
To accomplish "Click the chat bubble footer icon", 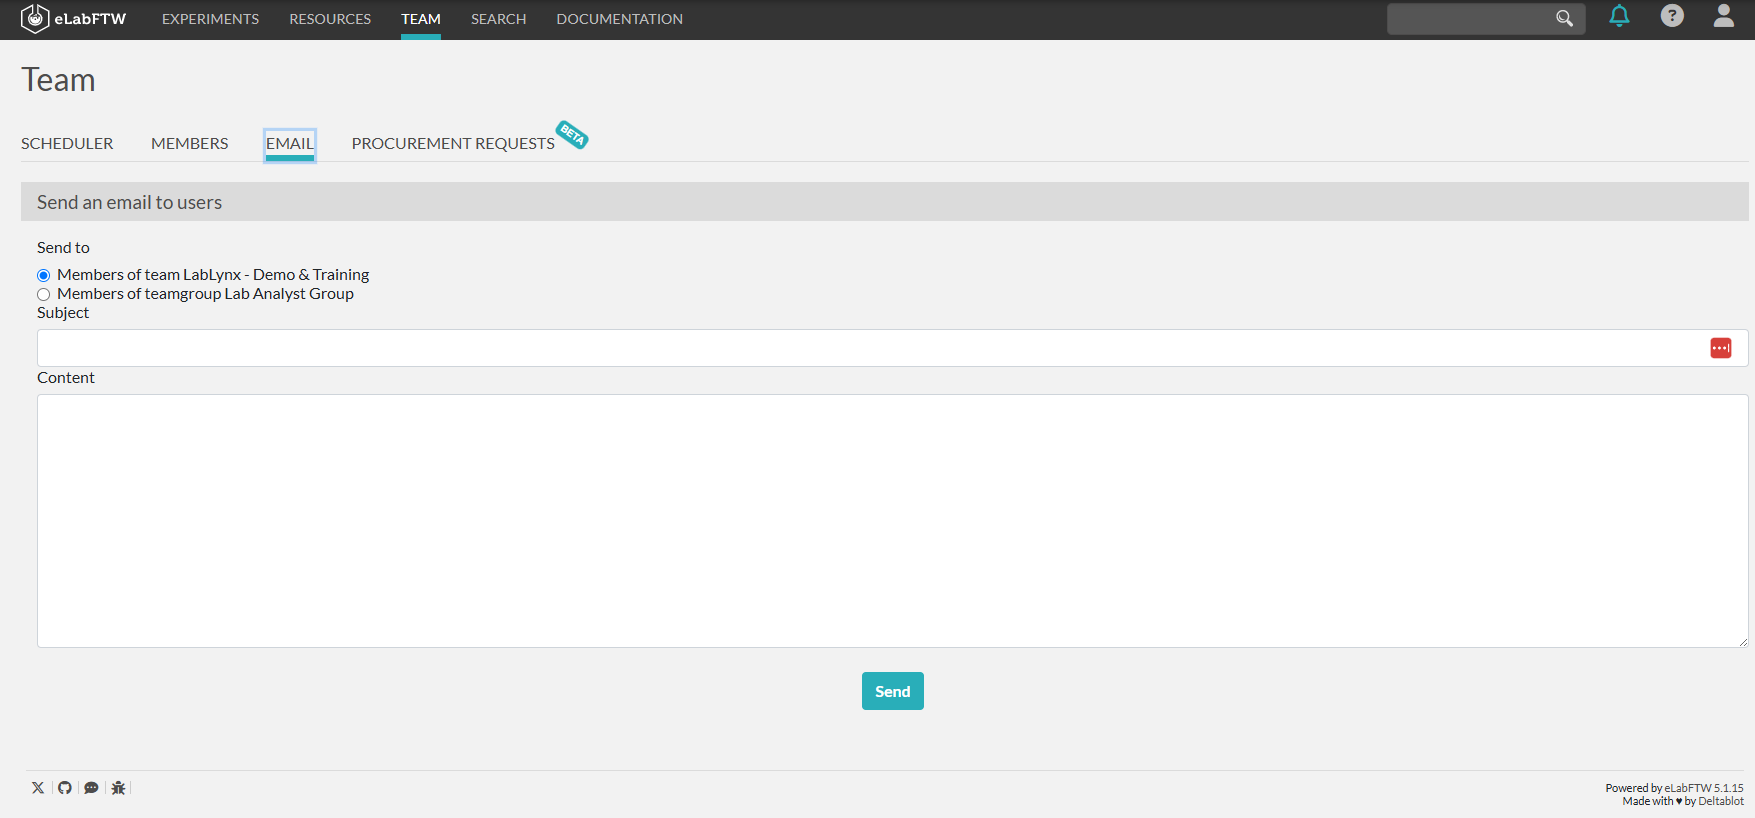I will pyautogui.click(x=91, y=788).
